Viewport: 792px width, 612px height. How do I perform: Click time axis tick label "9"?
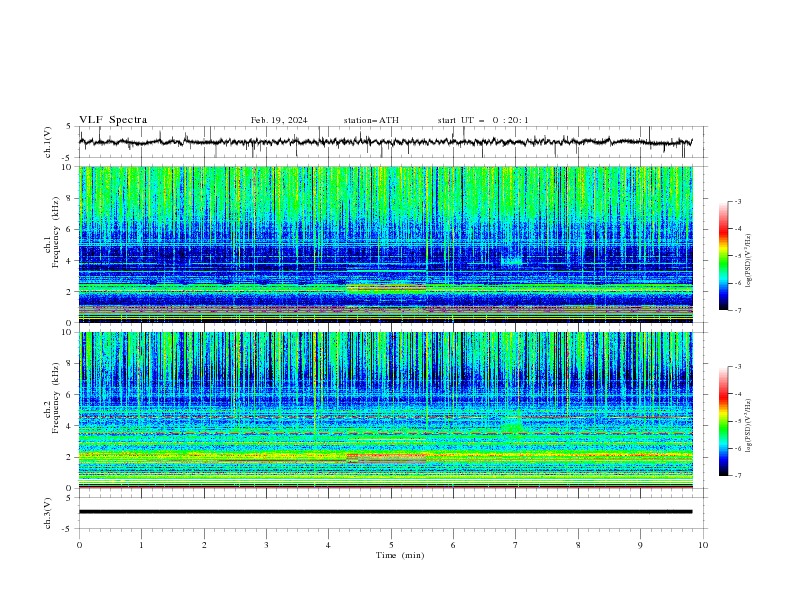[640, 545]
